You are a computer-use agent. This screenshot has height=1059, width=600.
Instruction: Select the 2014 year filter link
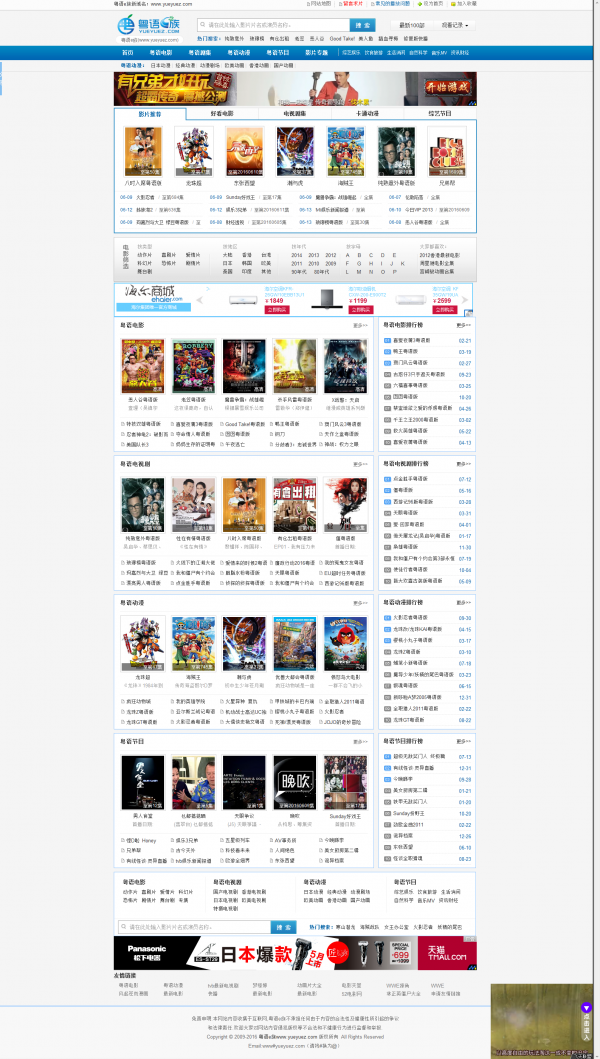[x=297, y=255]
